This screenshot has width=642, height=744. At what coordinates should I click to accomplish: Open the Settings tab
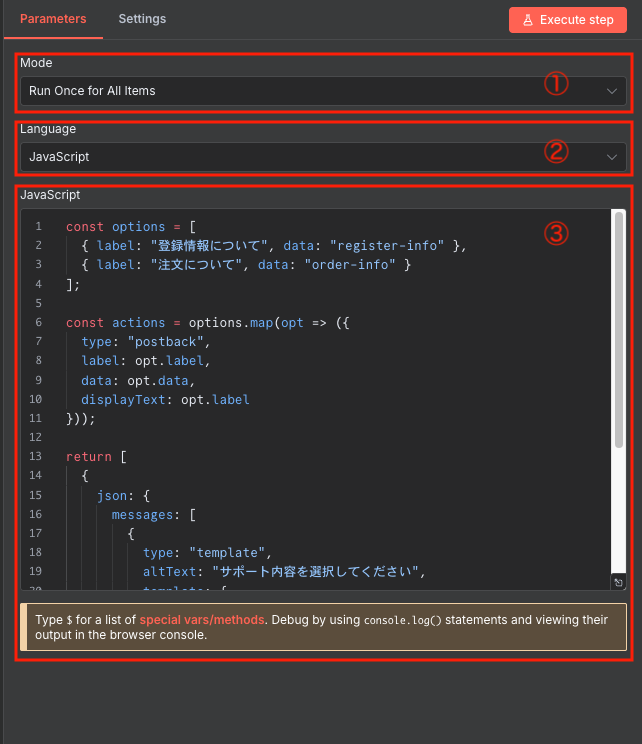coord(142,19)
